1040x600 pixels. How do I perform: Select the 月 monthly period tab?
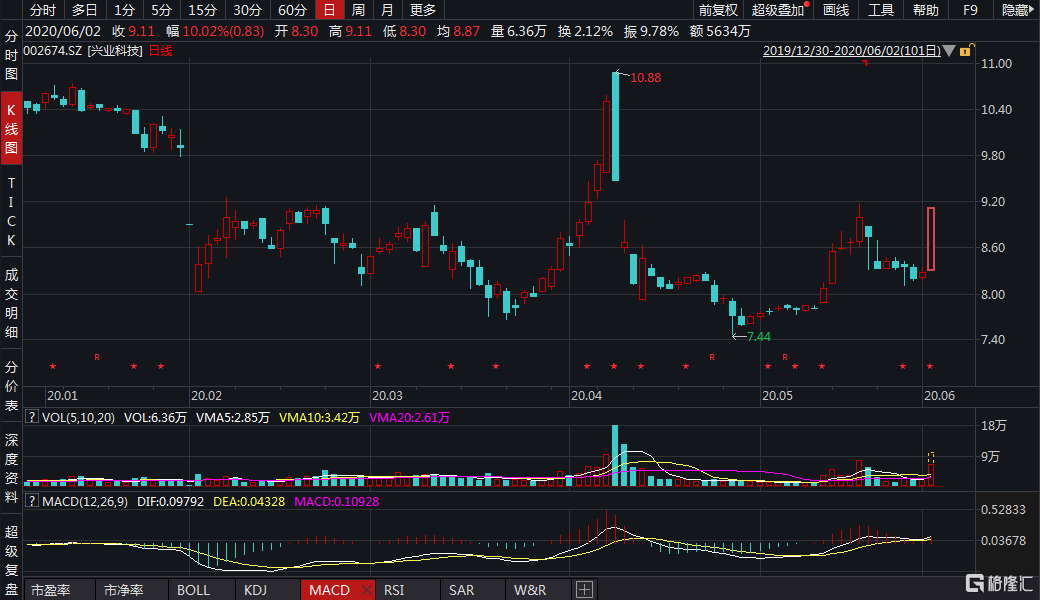pos(387,10)
